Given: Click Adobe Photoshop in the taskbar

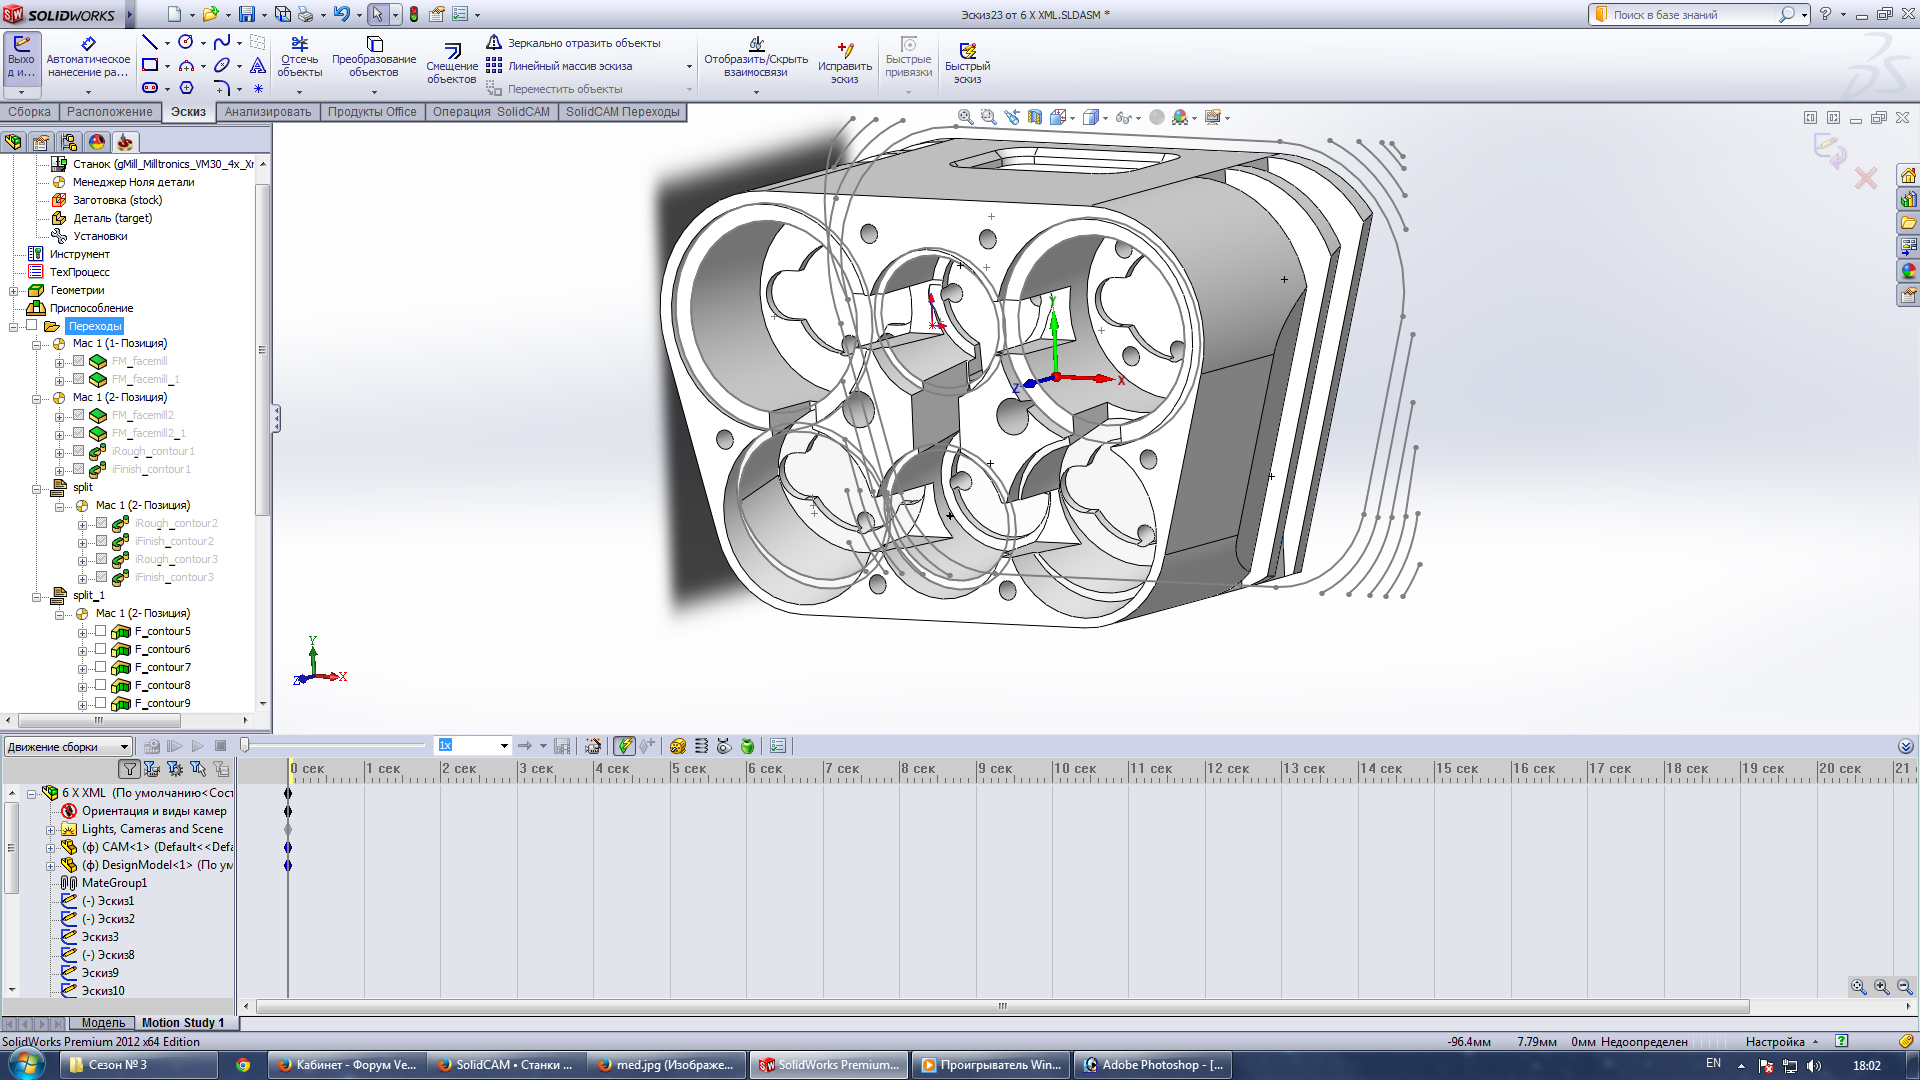Looking at the screenshot, I should 1152,1065.
